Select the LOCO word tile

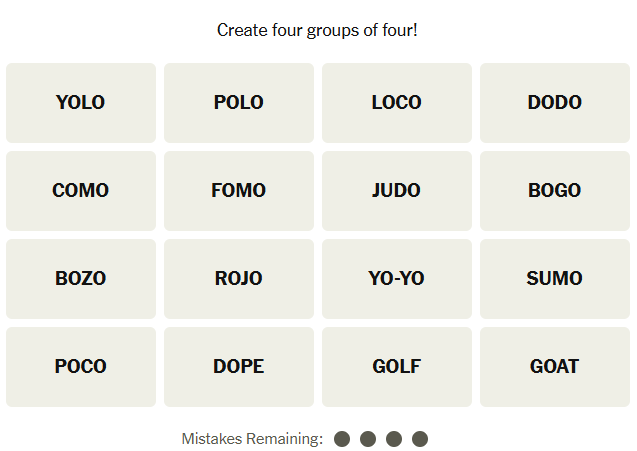coord(397,103)
